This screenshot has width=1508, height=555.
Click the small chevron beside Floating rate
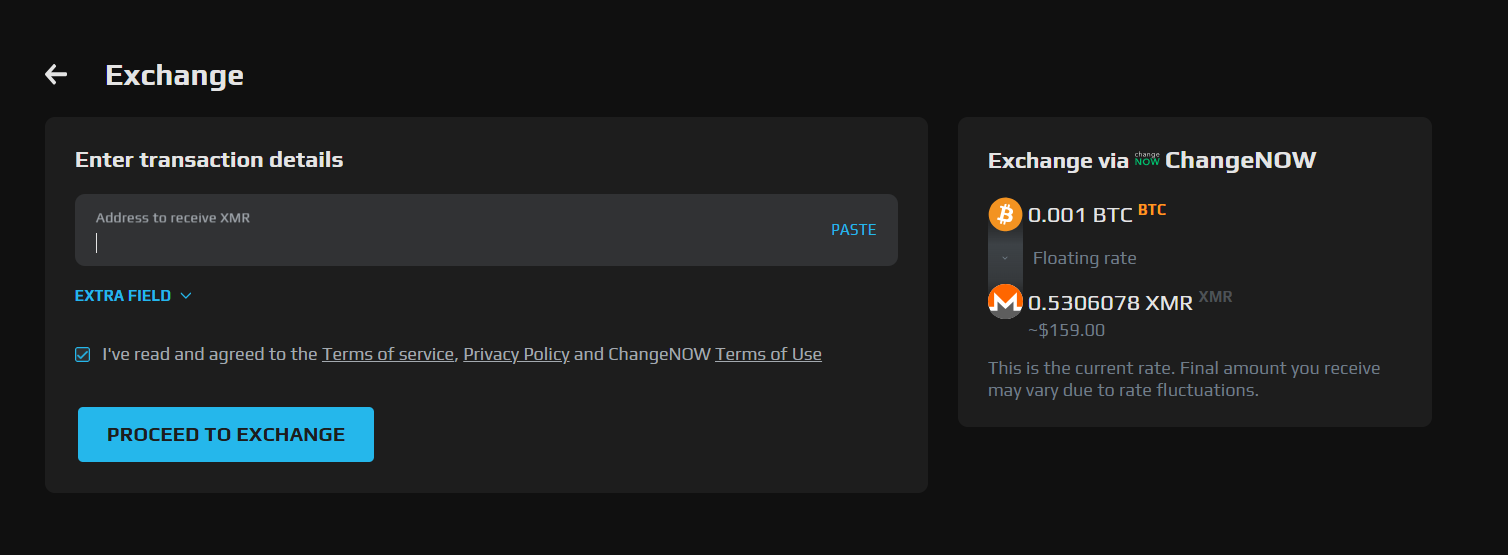[1005, 258]
